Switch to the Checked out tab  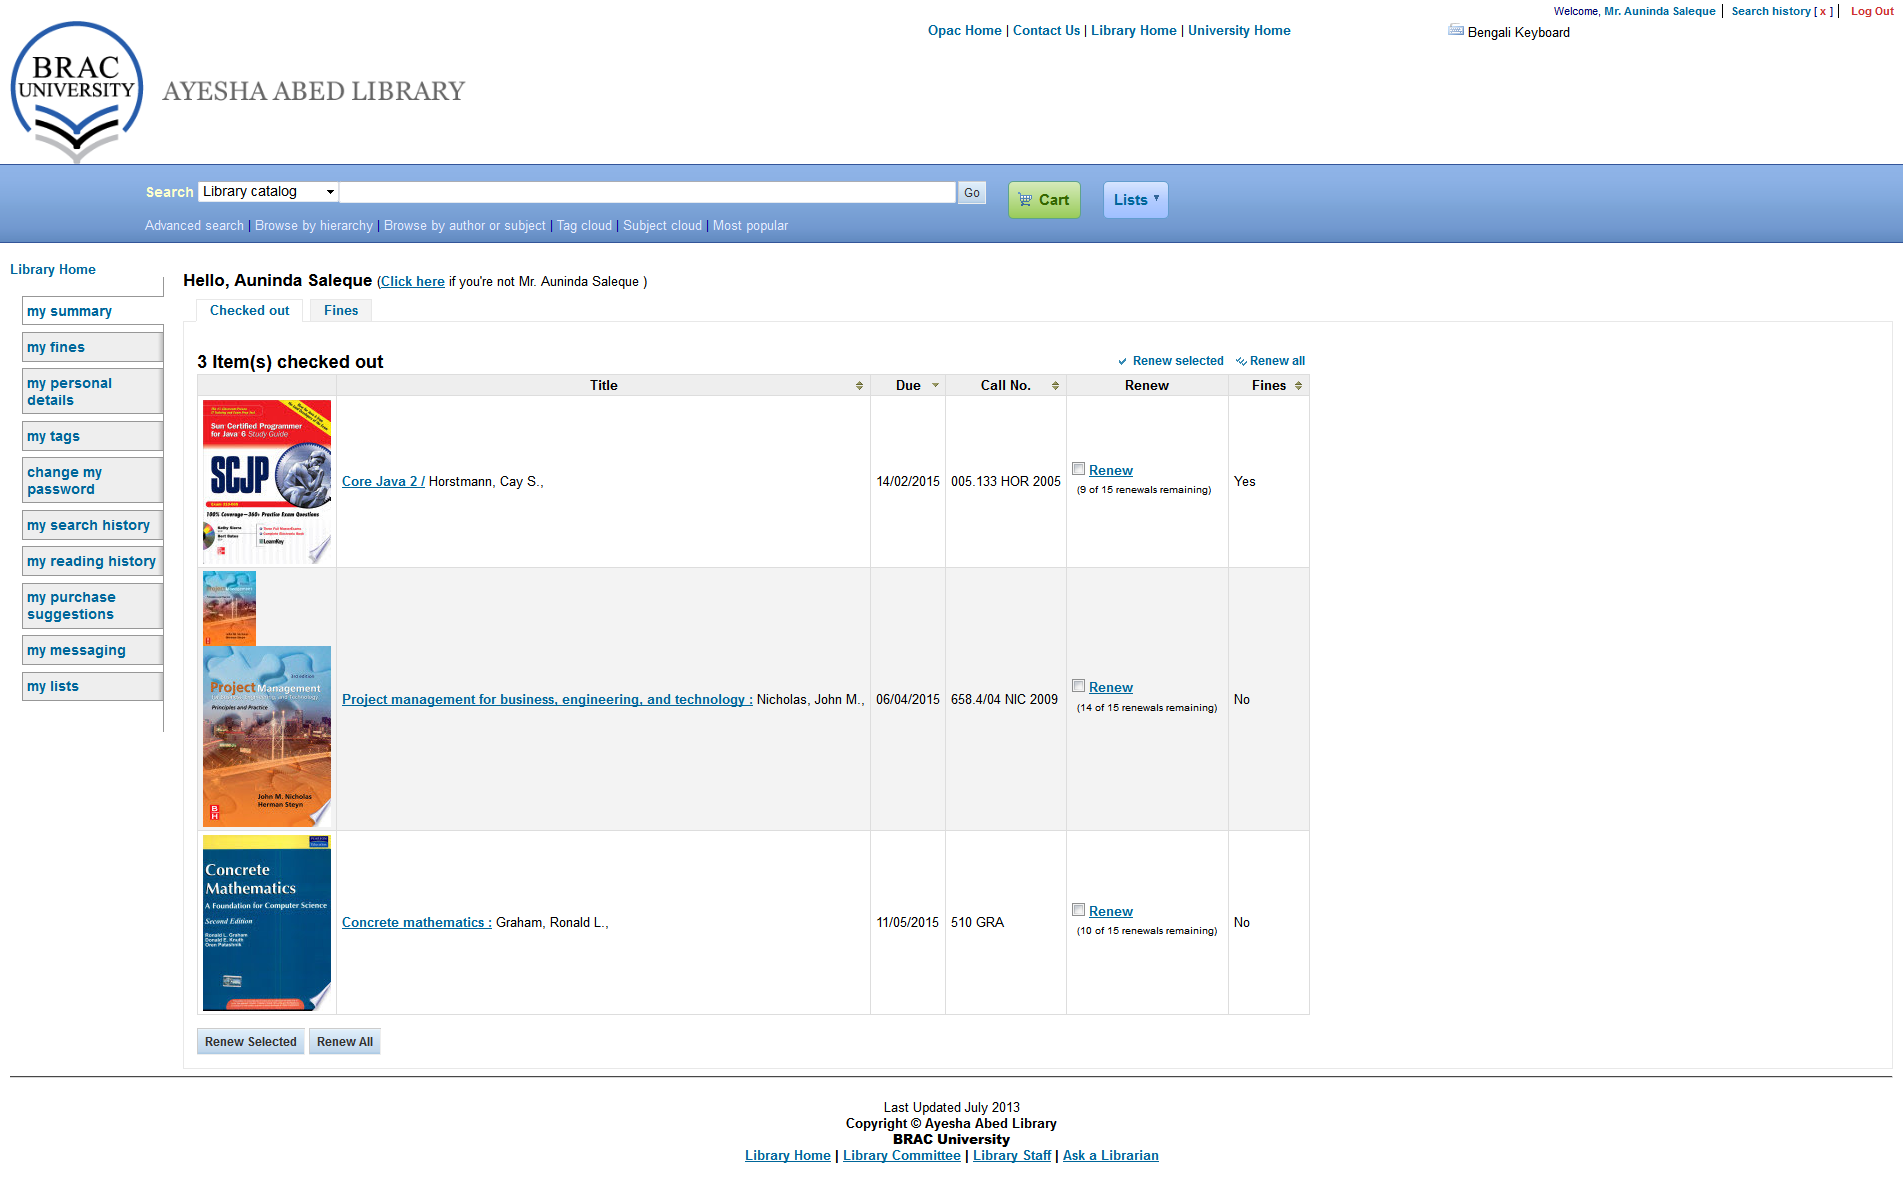tap(250, 311)
